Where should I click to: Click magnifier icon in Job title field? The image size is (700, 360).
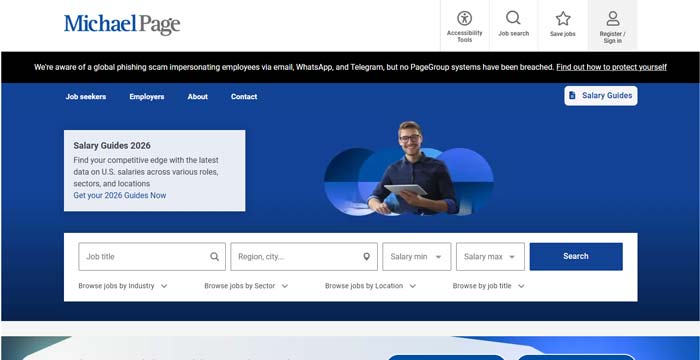click(x=215, y=256)
